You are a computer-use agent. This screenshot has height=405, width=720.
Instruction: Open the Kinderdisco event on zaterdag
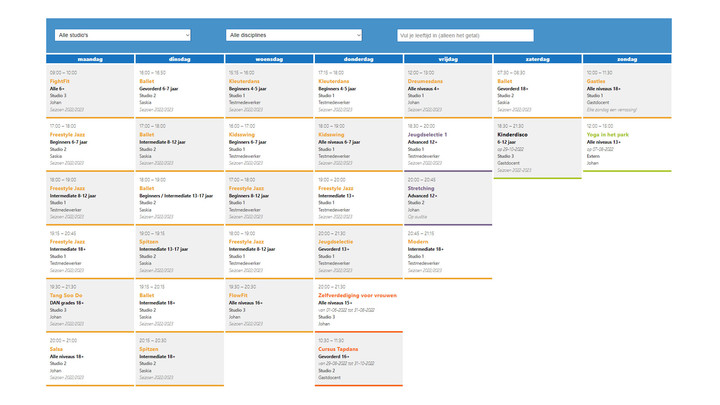coord(538,148)
